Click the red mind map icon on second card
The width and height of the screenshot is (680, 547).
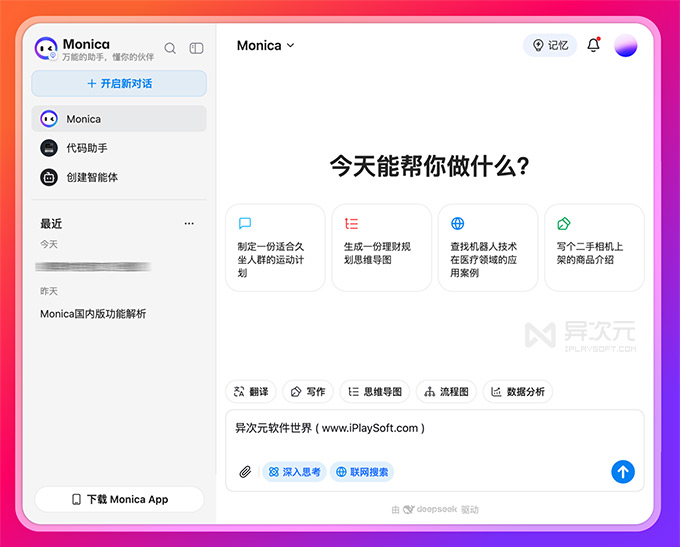tap(351, 223)
